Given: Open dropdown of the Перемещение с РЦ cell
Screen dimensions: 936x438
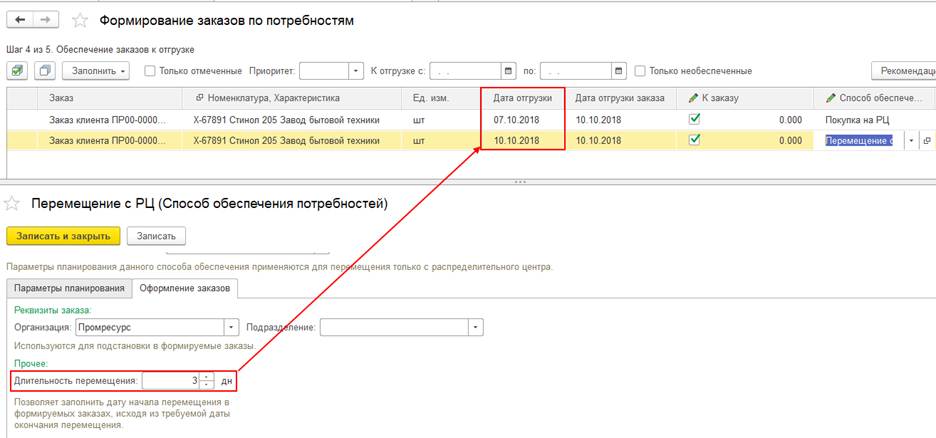Looking at the screenshot, I should point(912,141).
